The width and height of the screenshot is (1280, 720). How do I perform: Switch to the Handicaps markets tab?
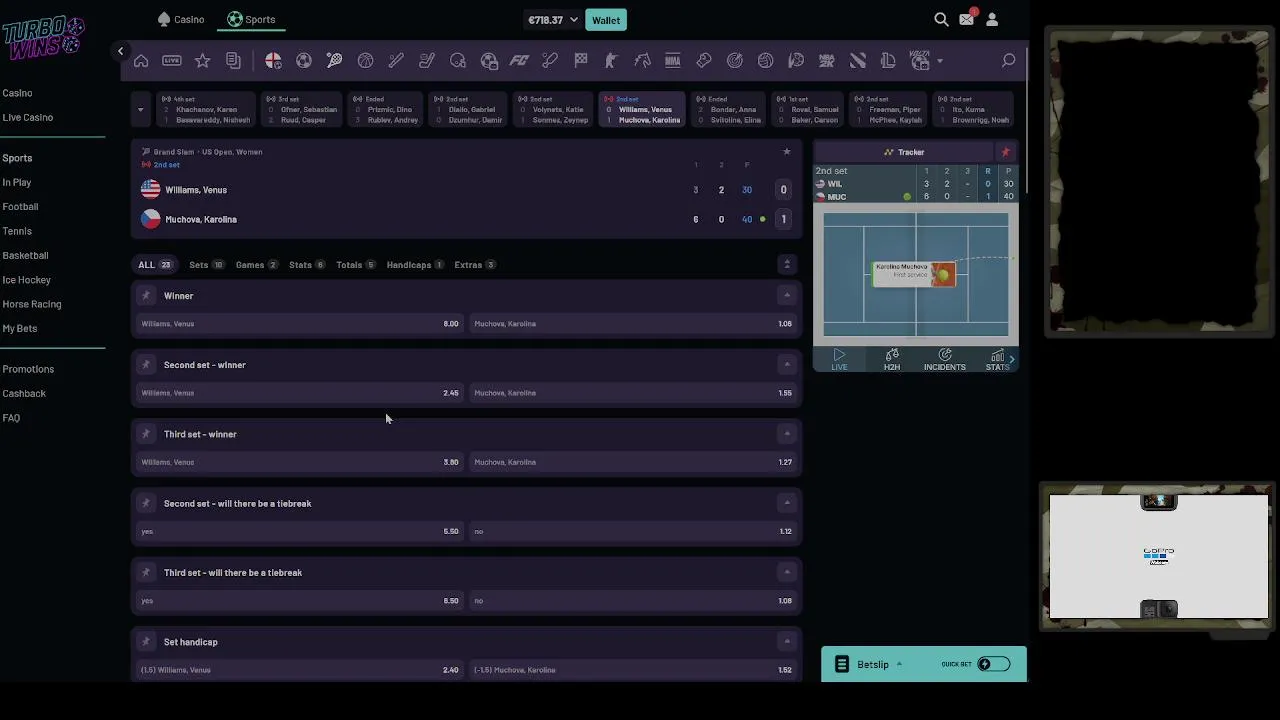pos(415,265)
